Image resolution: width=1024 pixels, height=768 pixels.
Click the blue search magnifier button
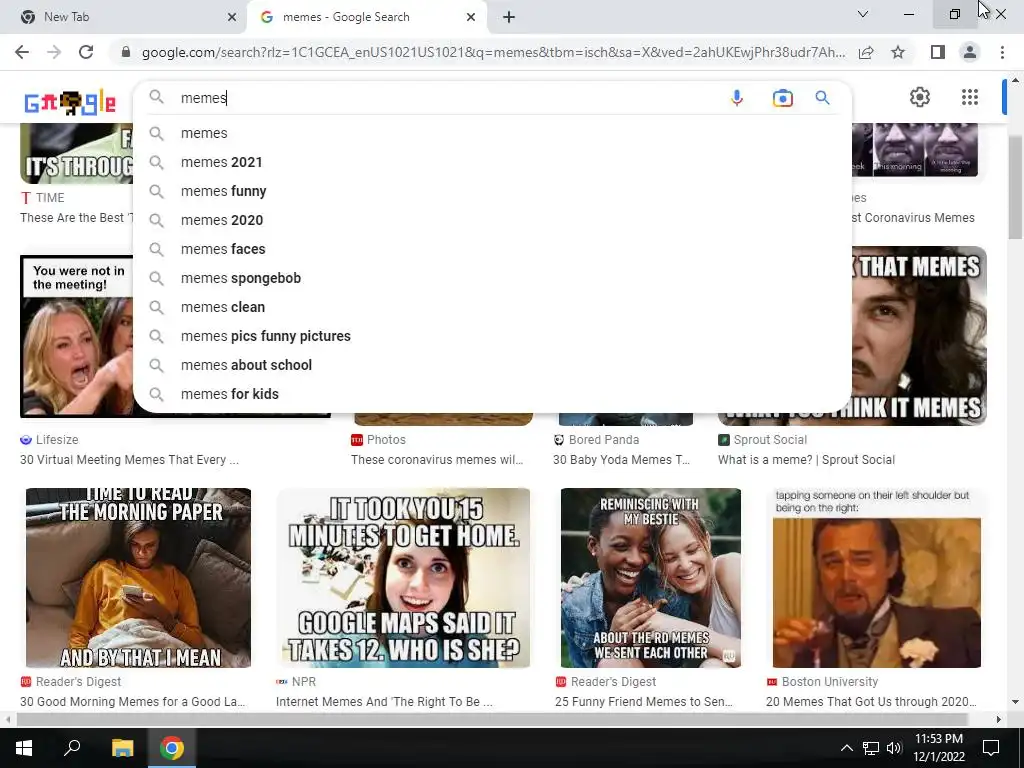coord(822,98)
